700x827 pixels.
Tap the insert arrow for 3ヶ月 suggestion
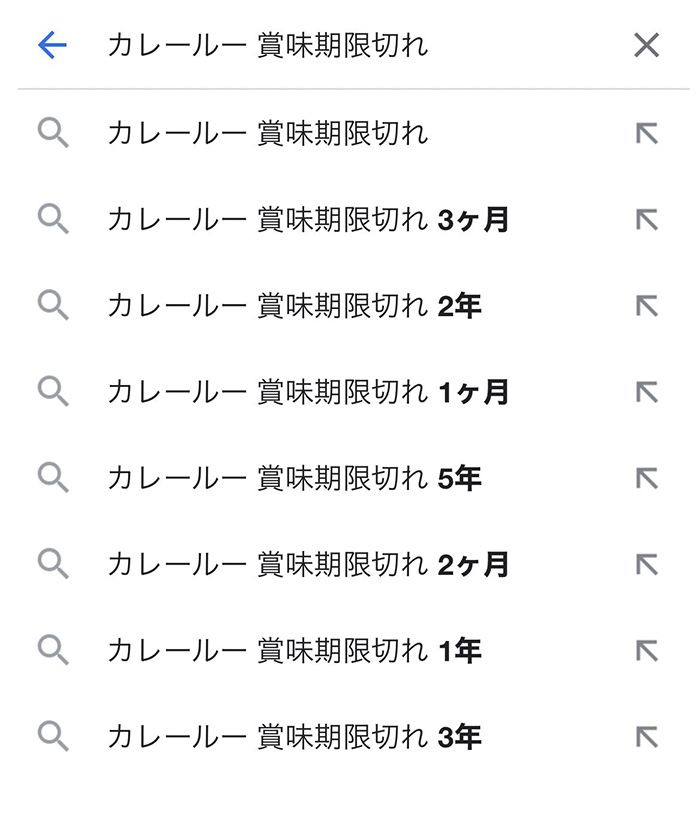click(646, 219)
